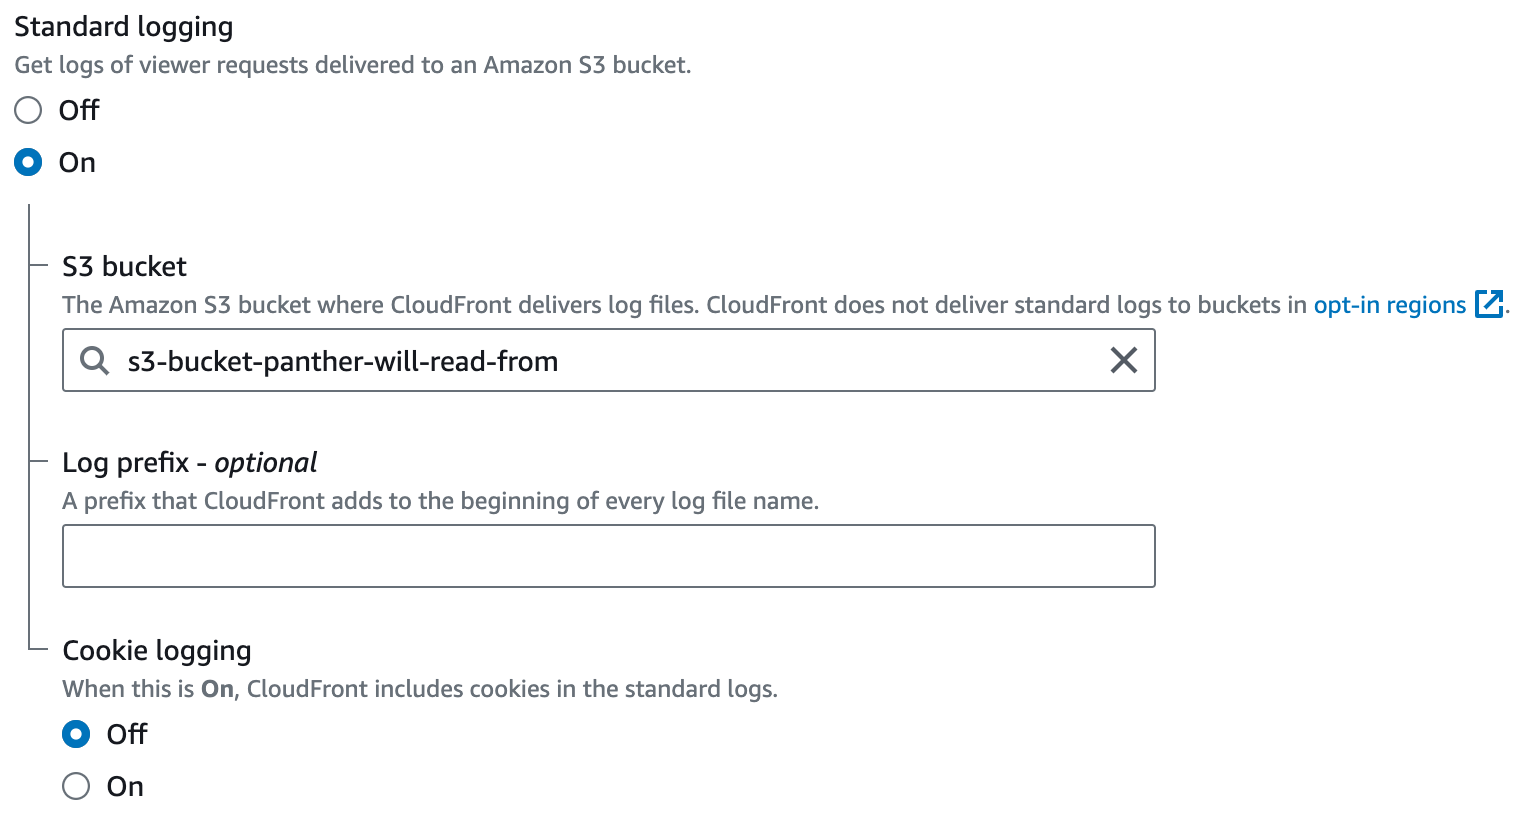Click the search magnifier icon in S3 bucket field
The image size is (1526, 814).
(x=94, y=360)
